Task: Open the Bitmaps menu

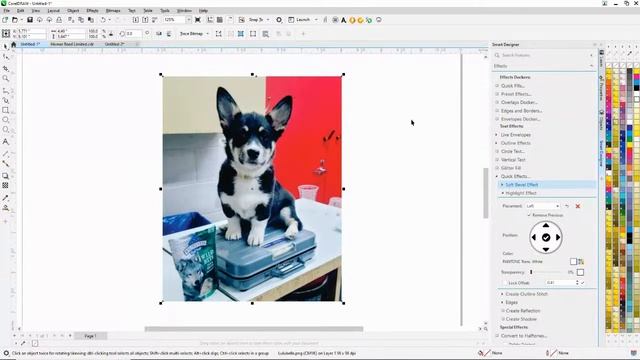Action: pos(113,11)
